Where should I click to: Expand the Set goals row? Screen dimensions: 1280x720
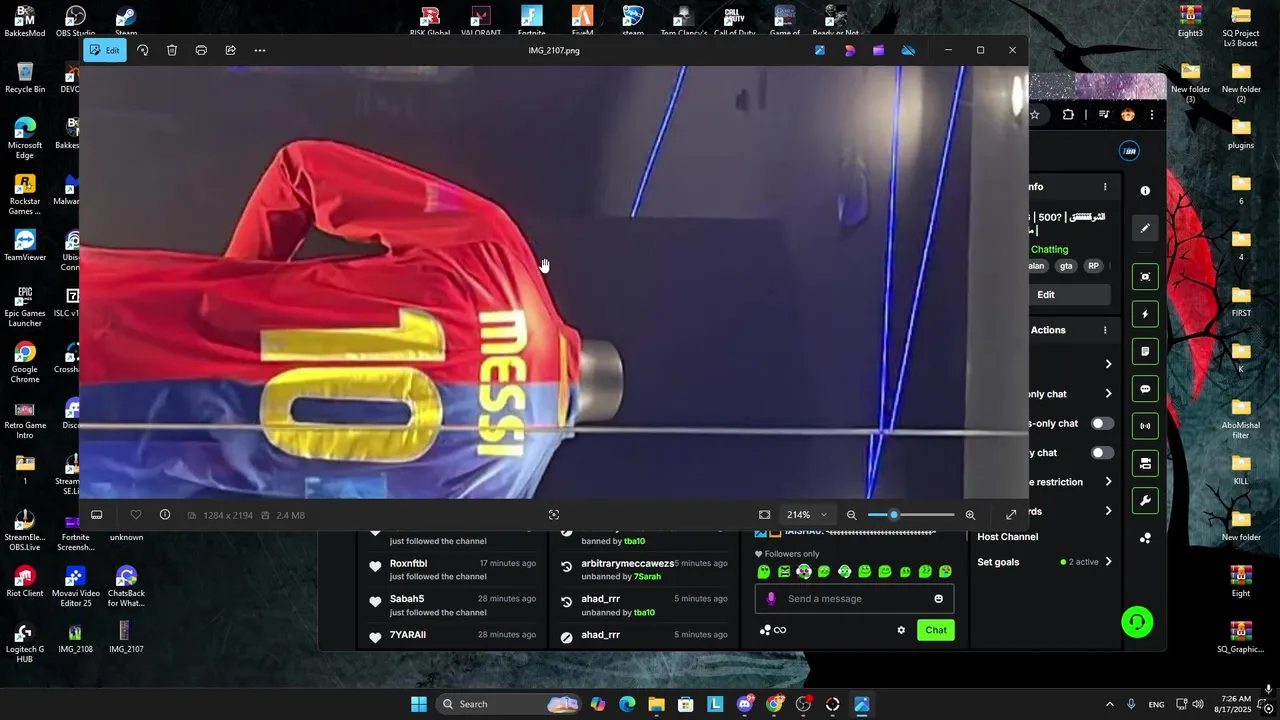pyautogui.click(x=1046, y=562)
